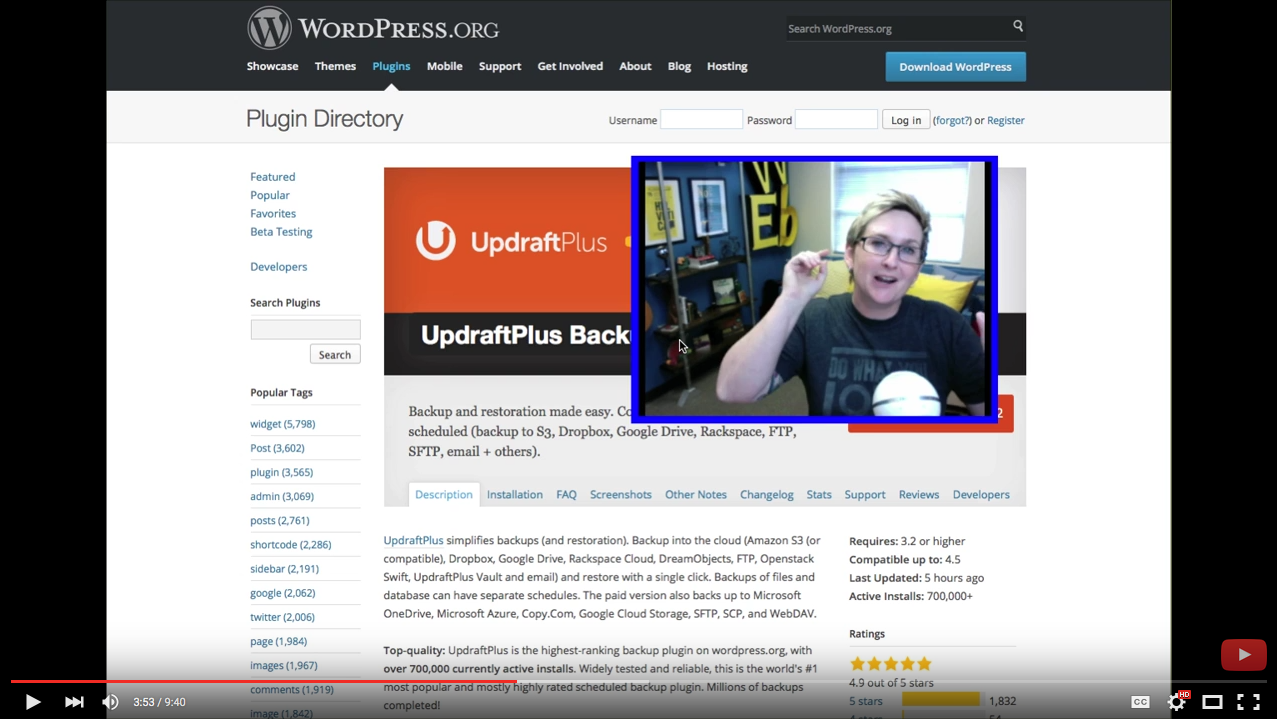Switch to the Stats tab

point(819,494)
